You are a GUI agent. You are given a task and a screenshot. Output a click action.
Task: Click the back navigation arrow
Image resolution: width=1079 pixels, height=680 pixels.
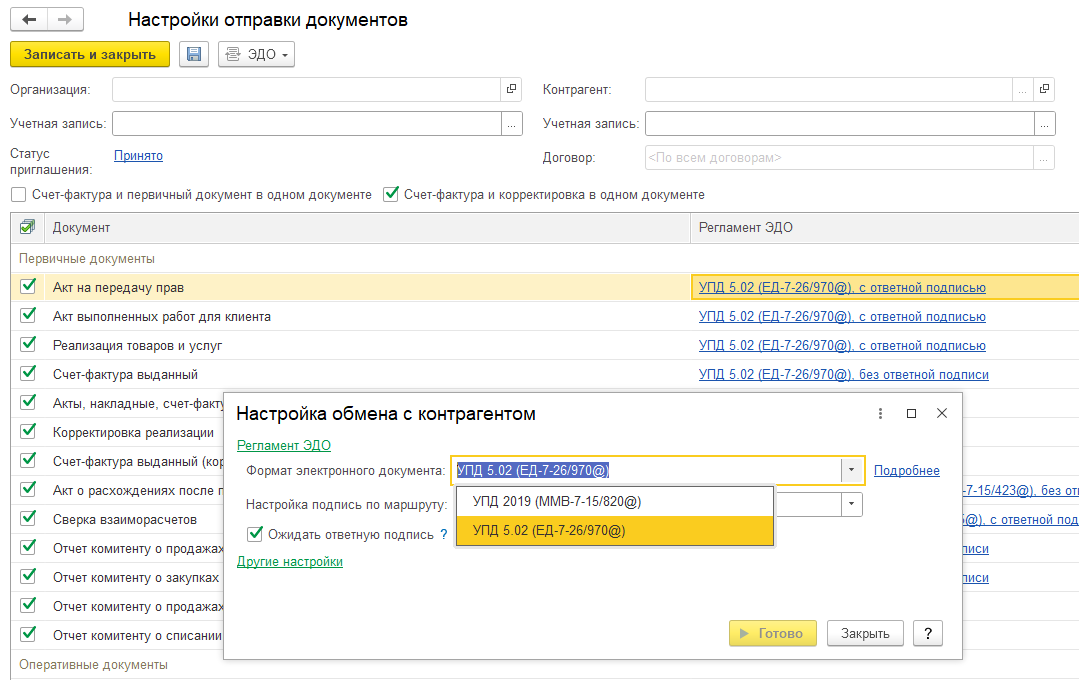tap(29, 20)
